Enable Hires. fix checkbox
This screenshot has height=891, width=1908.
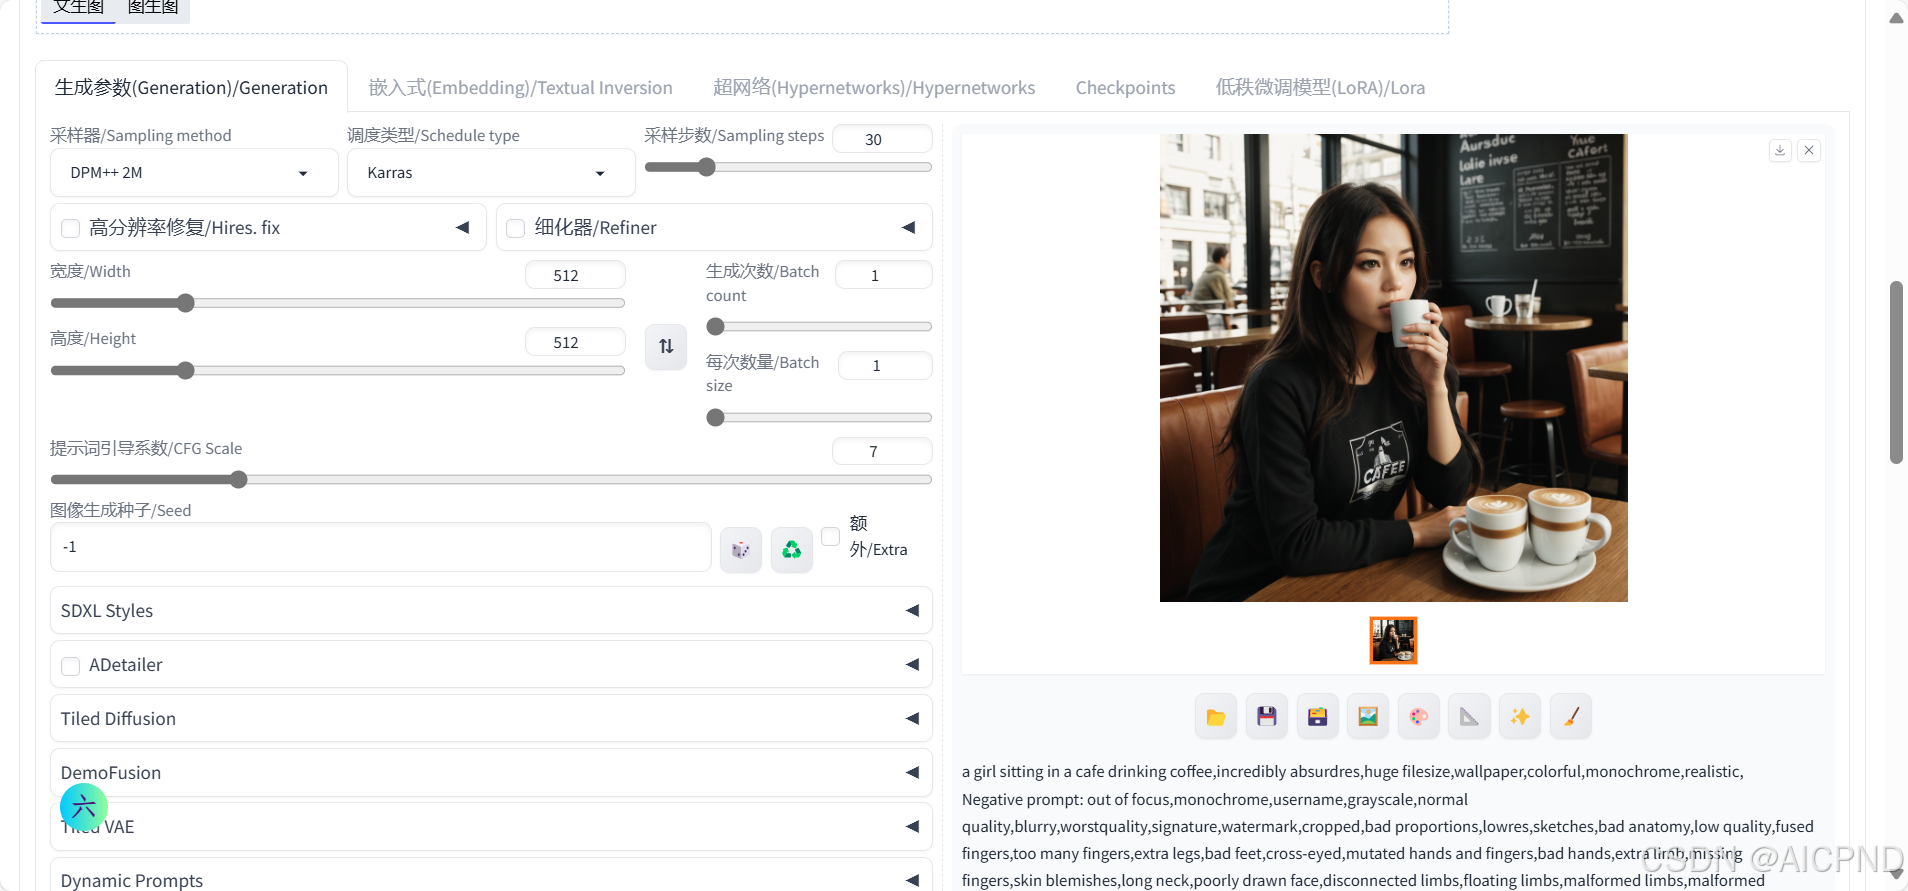[71, 229]
